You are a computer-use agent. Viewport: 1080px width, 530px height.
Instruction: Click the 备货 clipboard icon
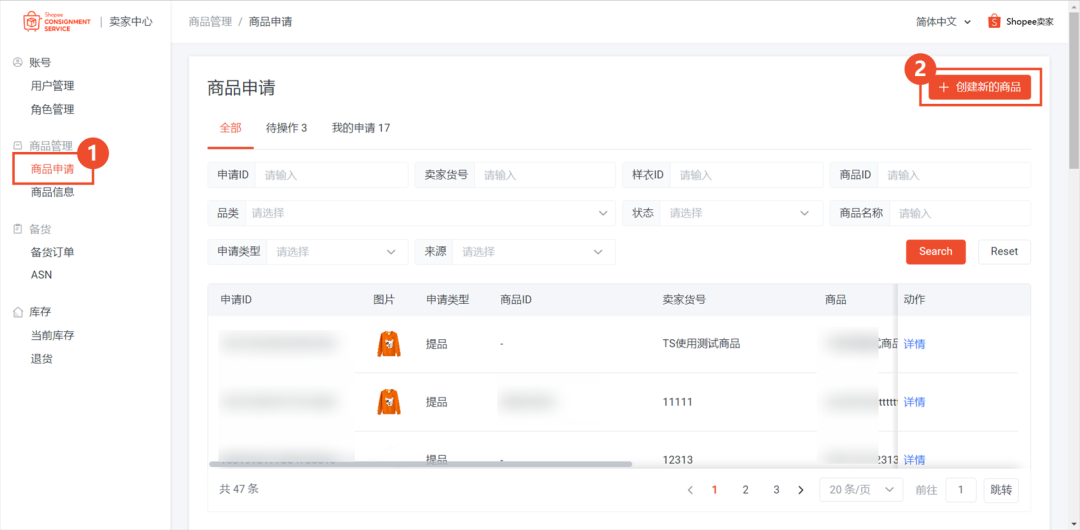pyautogui.click(x=17, y=229)
